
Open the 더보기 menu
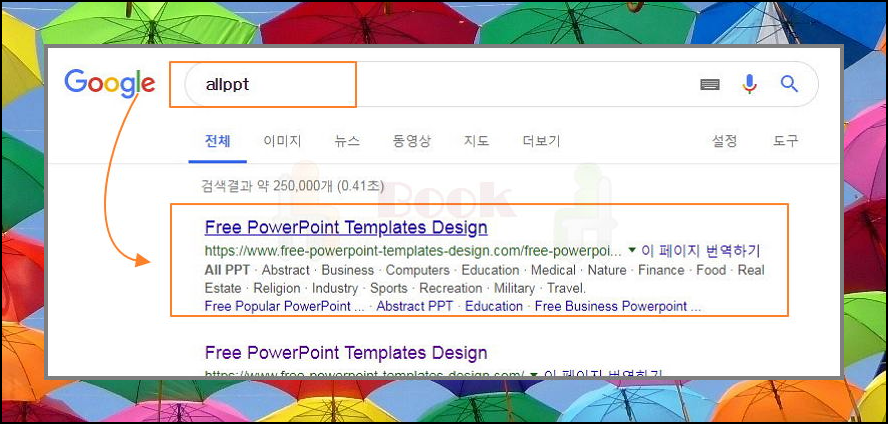[x=541, y=141]
